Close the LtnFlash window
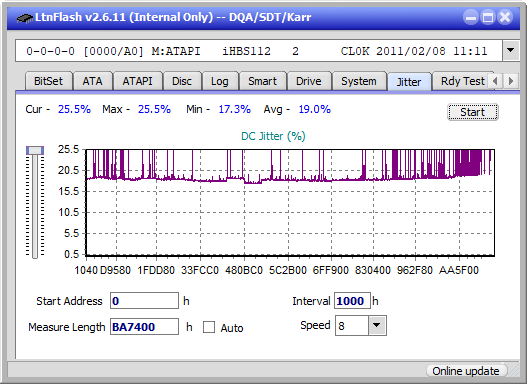 point(505,17)
